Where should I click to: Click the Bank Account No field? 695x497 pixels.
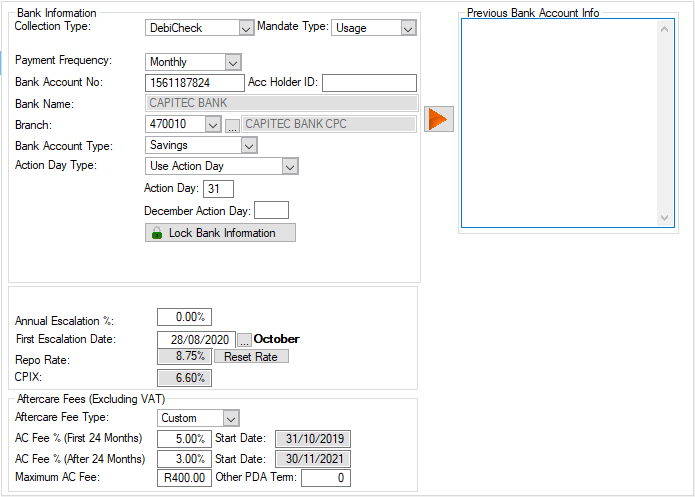[x=194, y=83]
